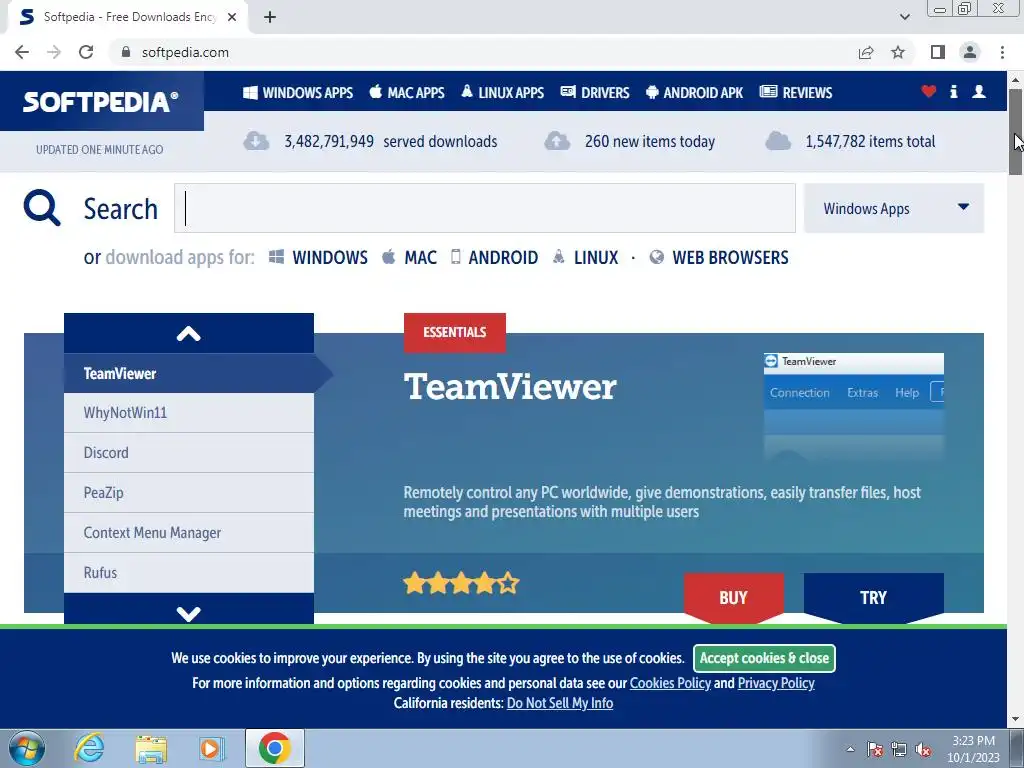Open the red heart favorites icon
The image size is (1024, 768).
(x=929, y=91)
